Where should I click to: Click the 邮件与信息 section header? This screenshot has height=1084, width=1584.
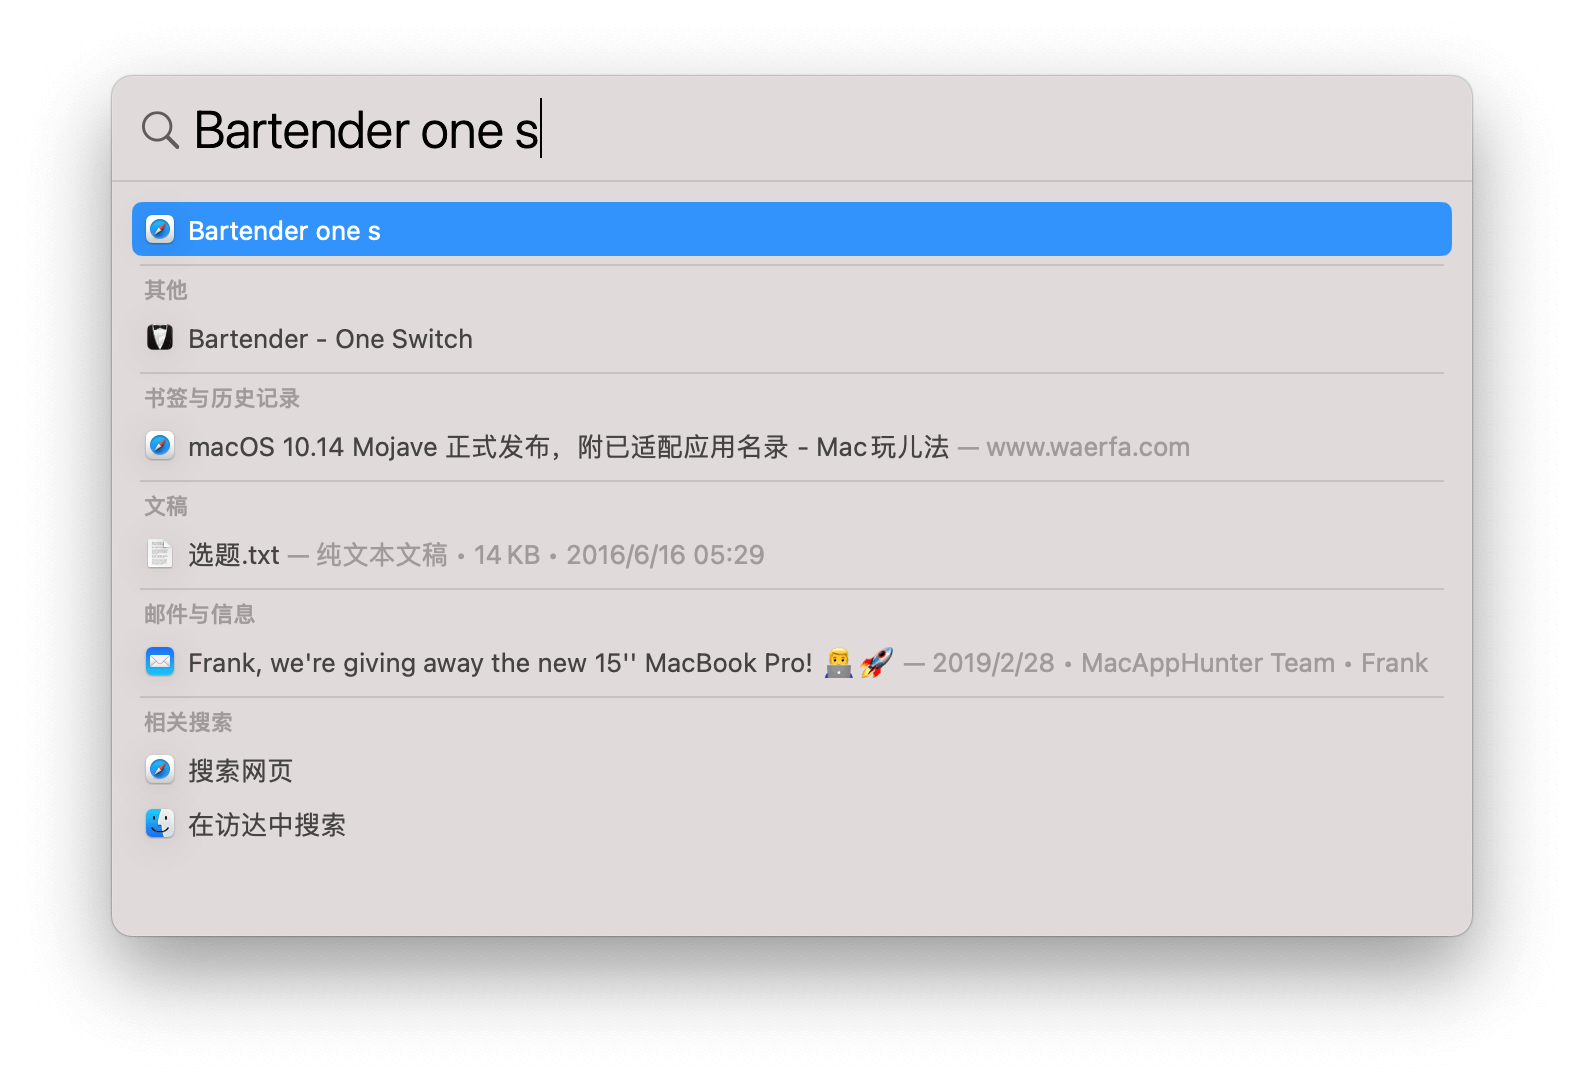199,614
